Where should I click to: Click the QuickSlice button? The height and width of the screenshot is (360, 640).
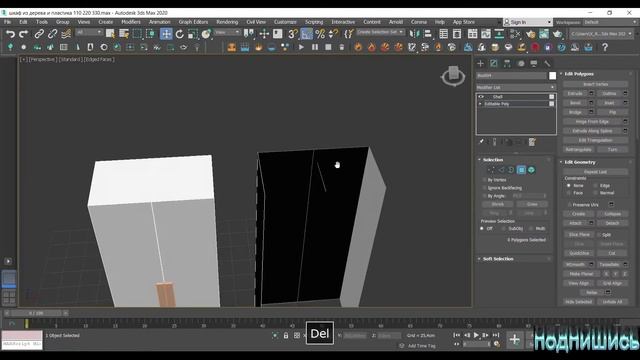[579, 253]
